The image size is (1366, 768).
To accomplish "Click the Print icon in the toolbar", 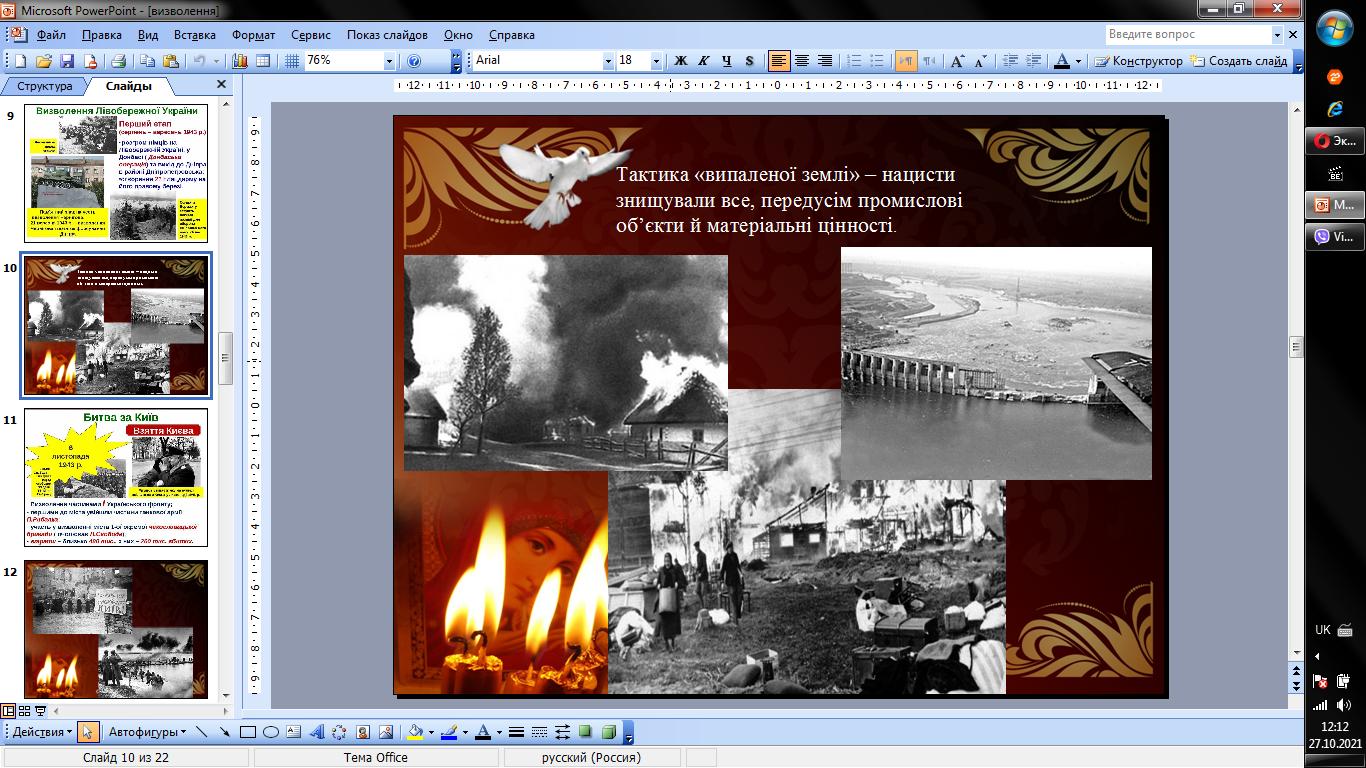I will tap(118, 61).
